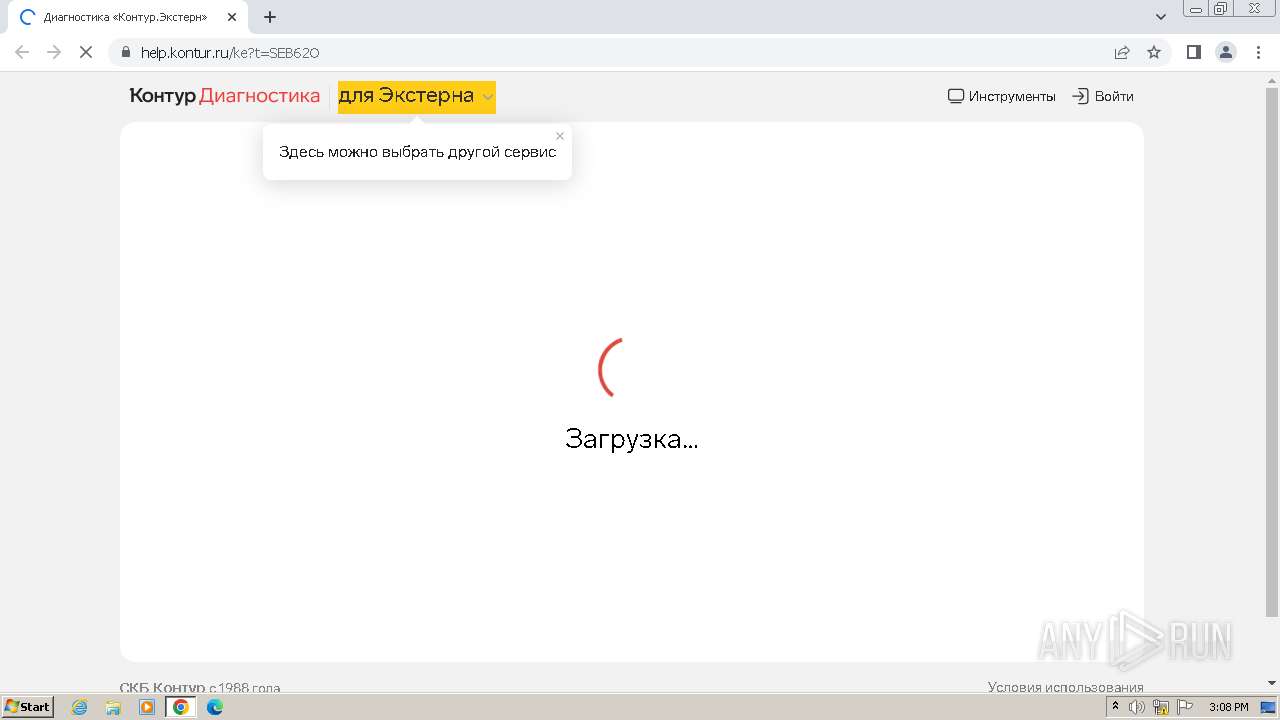1280x720 pixels.
Task: Open the Chrome profile avatar menu
Action: (x=1226, y=52)
